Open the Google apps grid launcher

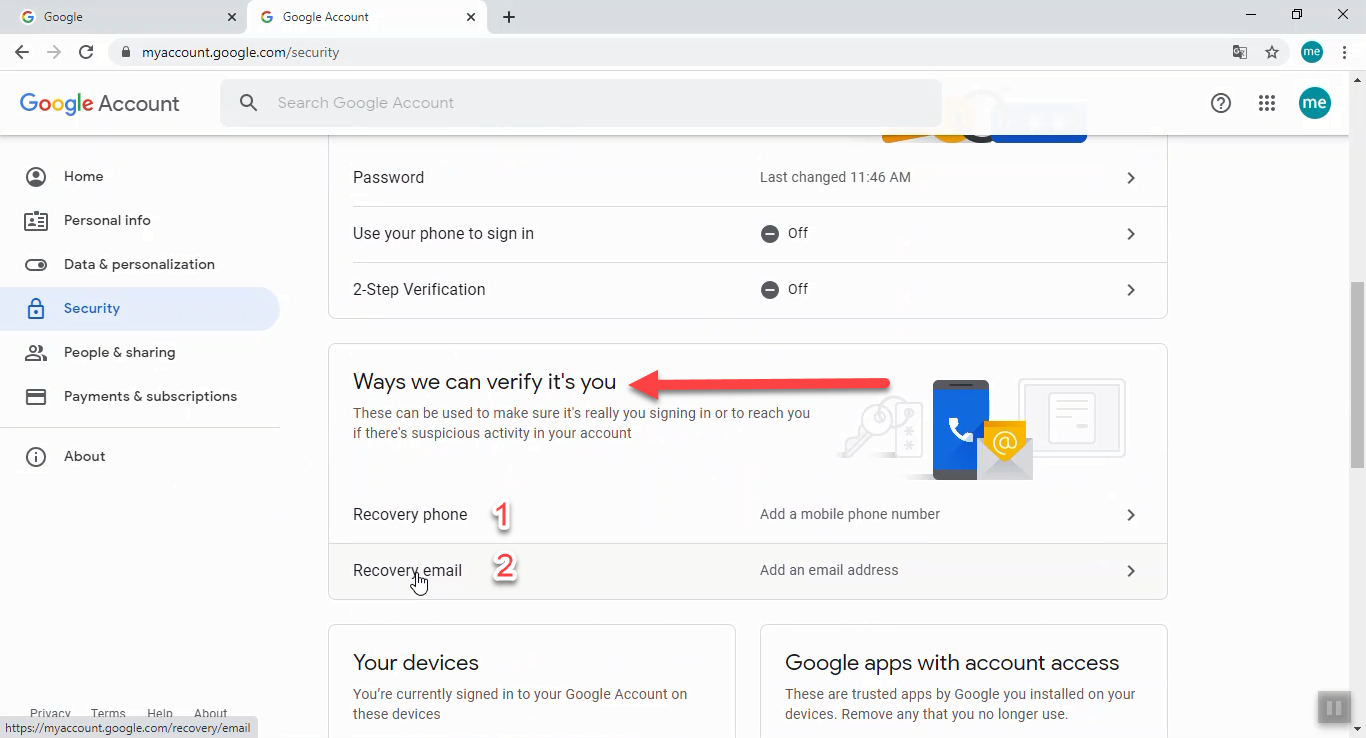click(1267, 102)
